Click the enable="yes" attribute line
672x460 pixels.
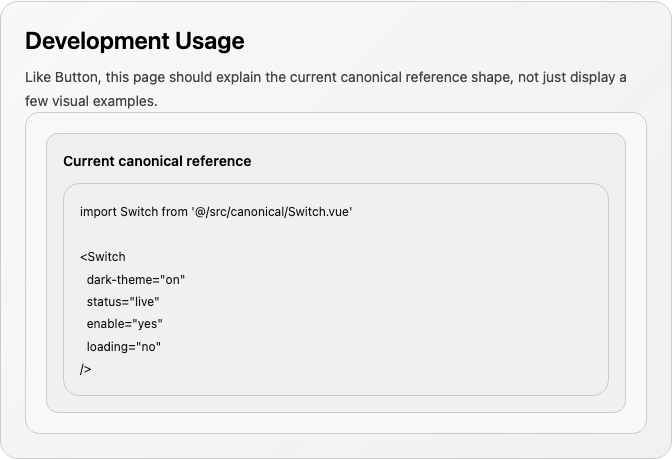tap(125, 324)
